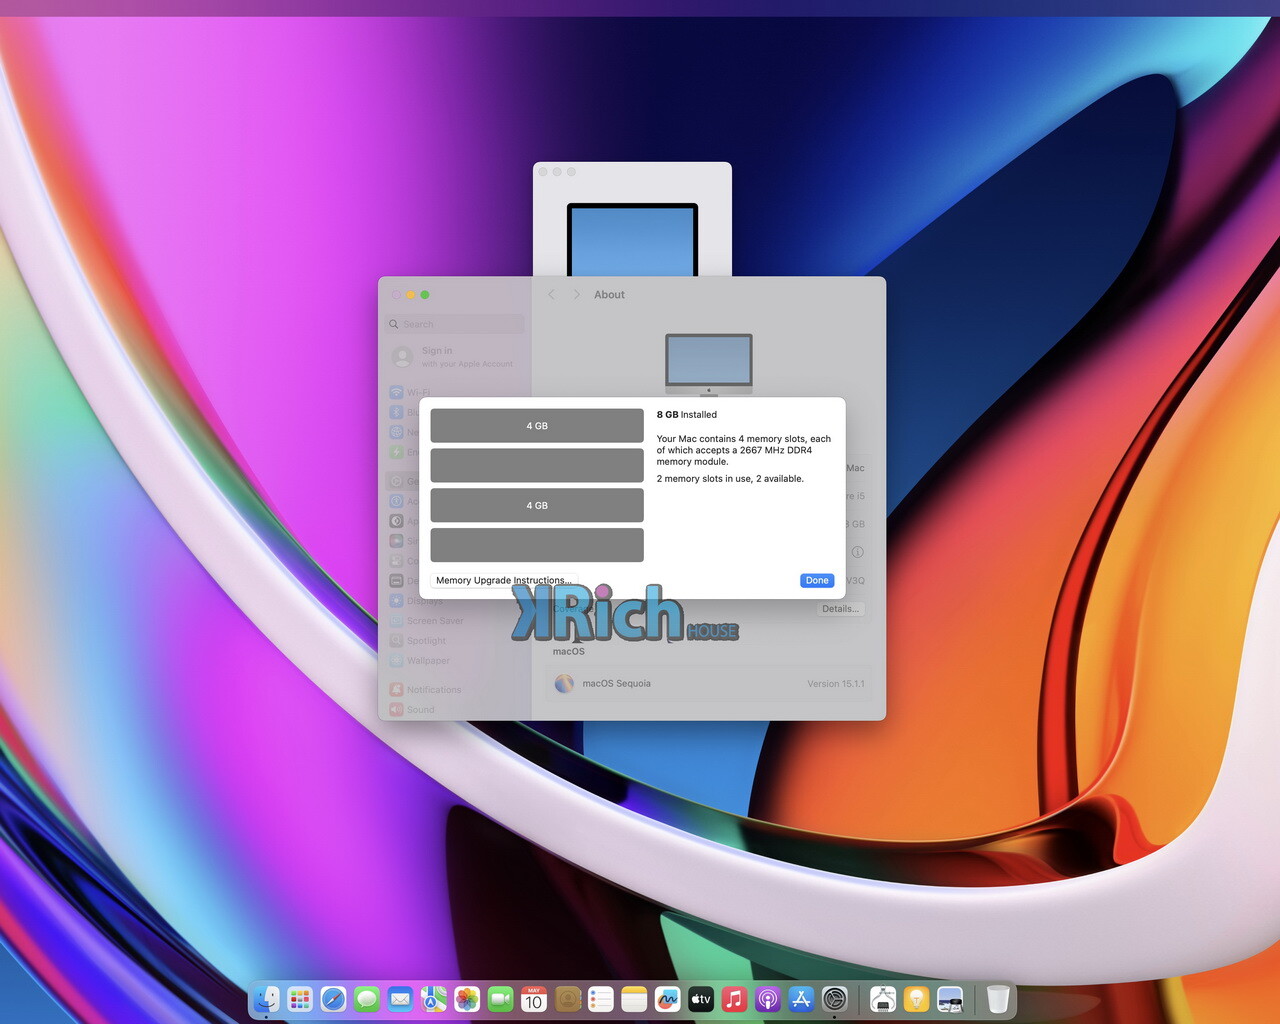The height and width of the screenshot is (1024, 1280).
Task: Start FaceTime from the Dock
Action: click(x=500, y=999)
